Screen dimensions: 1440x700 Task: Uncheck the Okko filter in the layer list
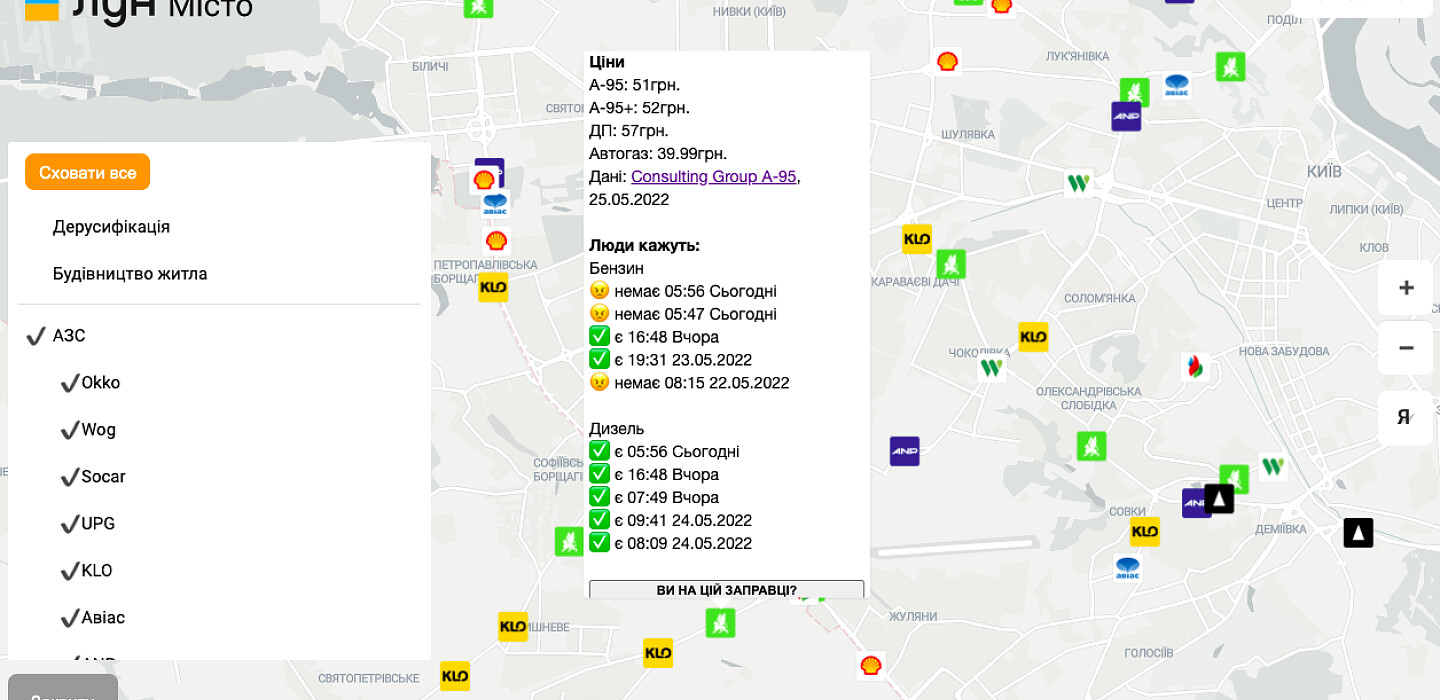click(69, 383)
